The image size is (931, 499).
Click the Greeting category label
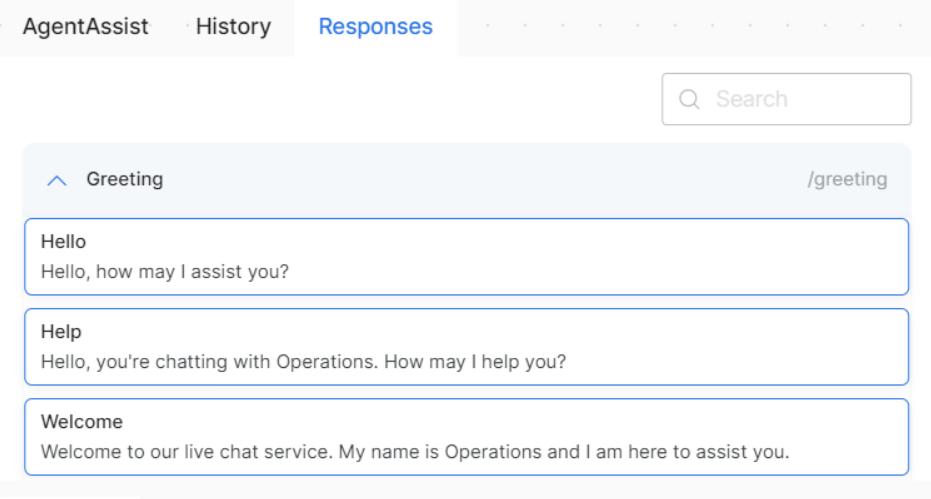pyautogui.click(x=124, y=179)
